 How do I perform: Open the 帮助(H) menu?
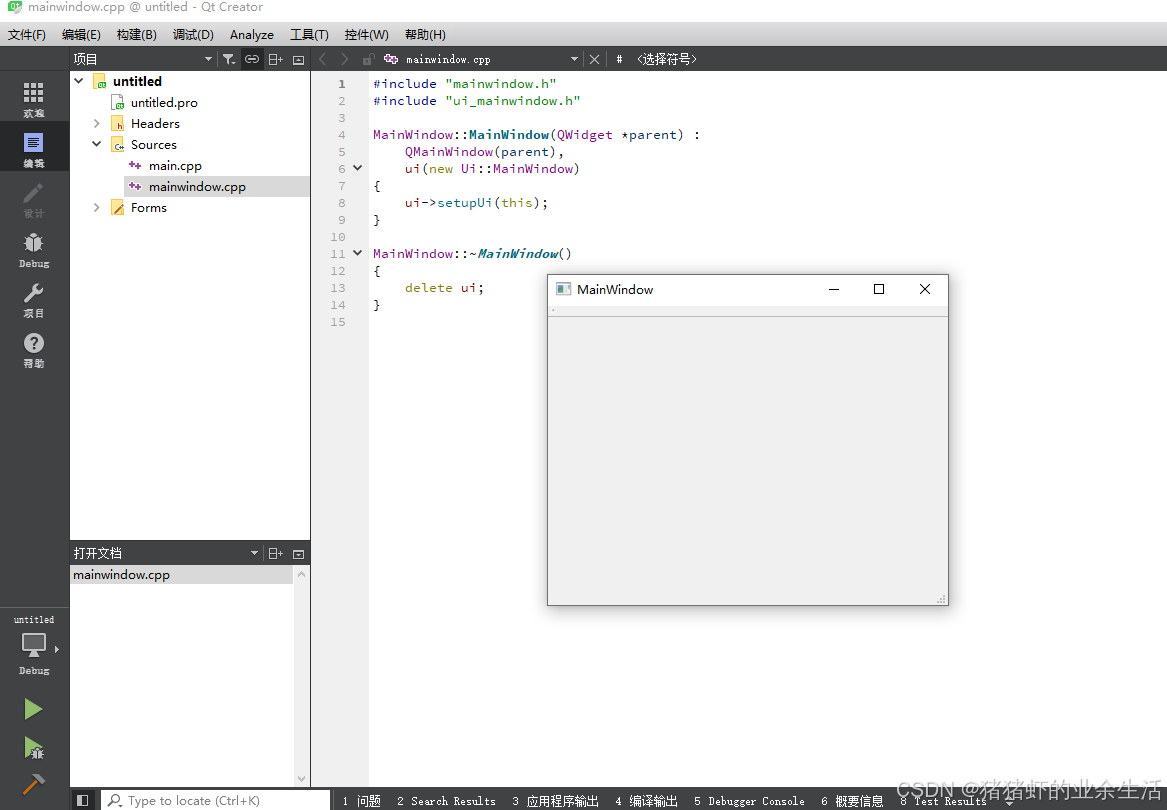(425, 34)
